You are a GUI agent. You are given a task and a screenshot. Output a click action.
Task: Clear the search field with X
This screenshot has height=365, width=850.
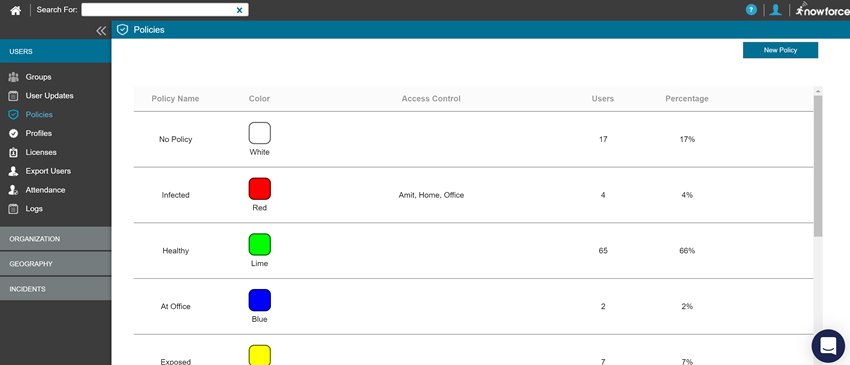coord(239,10)
